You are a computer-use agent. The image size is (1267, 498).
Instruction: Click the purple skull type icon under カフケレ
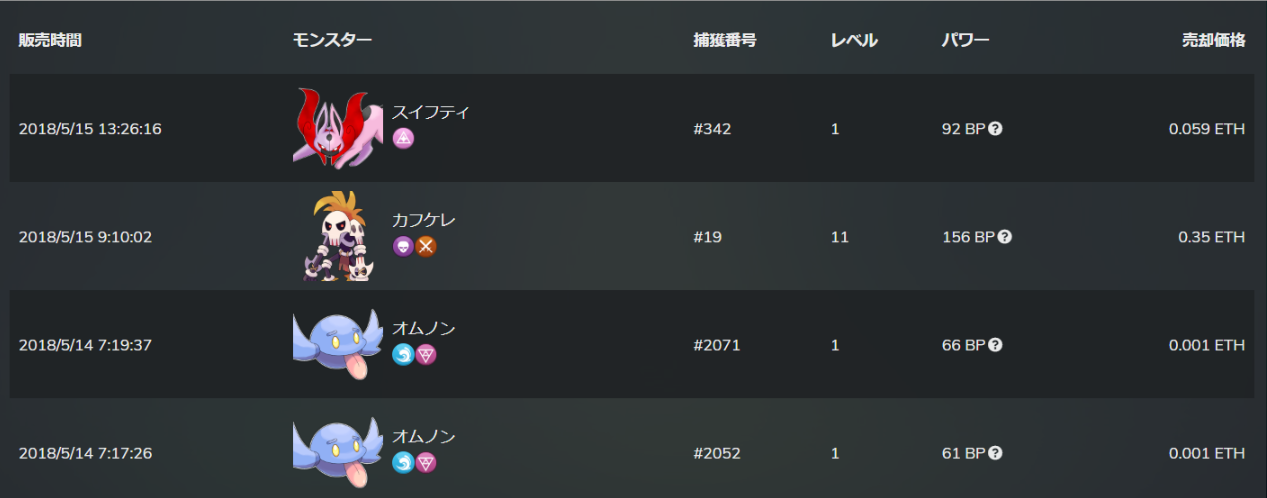[403, 246]
